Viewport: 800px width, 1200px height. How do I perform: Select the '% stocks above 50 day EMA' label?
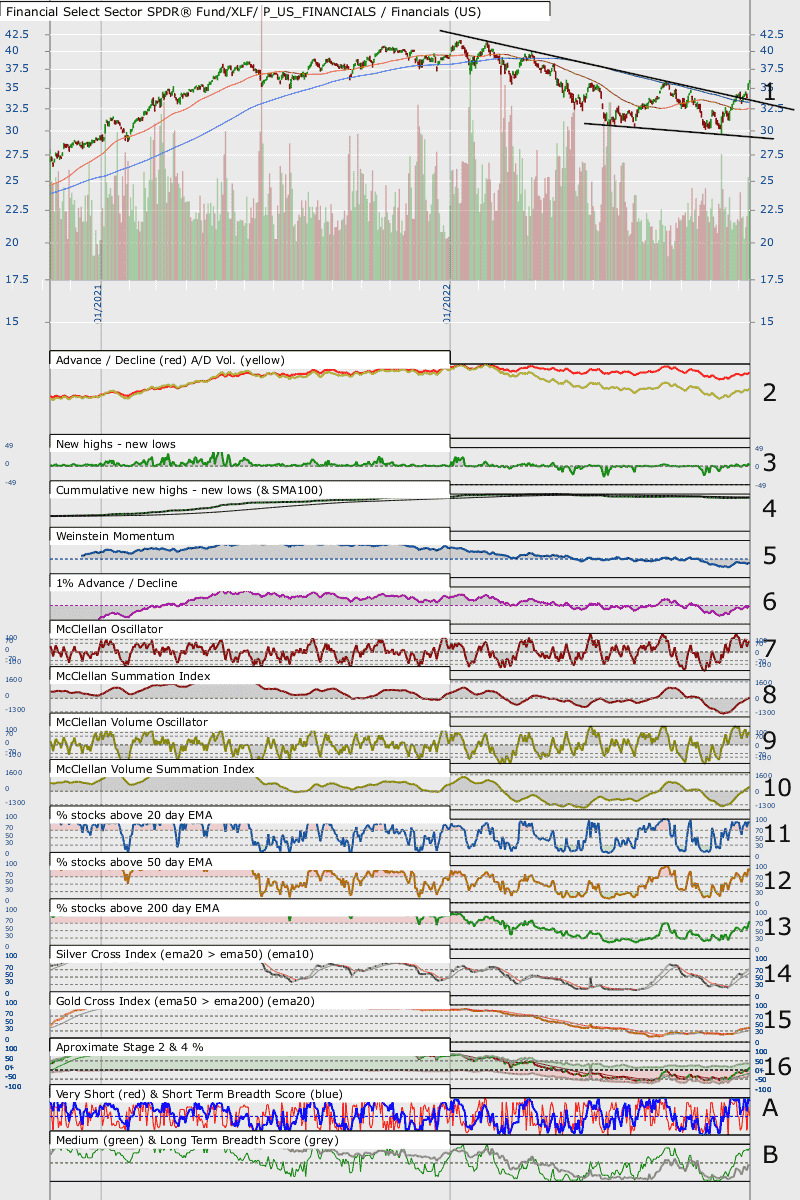click(134, 861)
